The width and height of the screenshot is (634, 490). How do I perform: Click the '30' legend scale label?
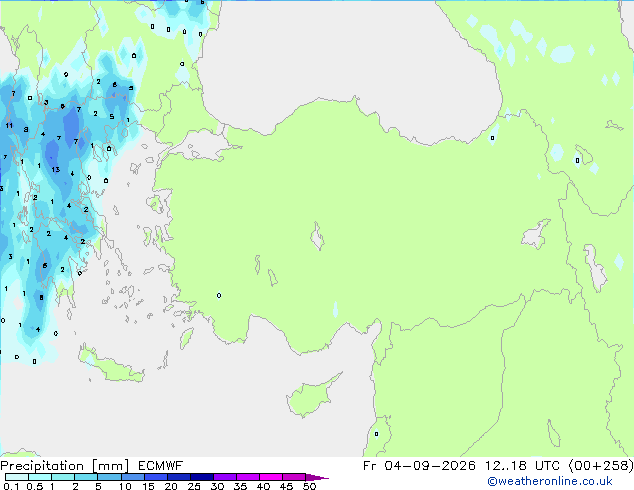point(217,486)
